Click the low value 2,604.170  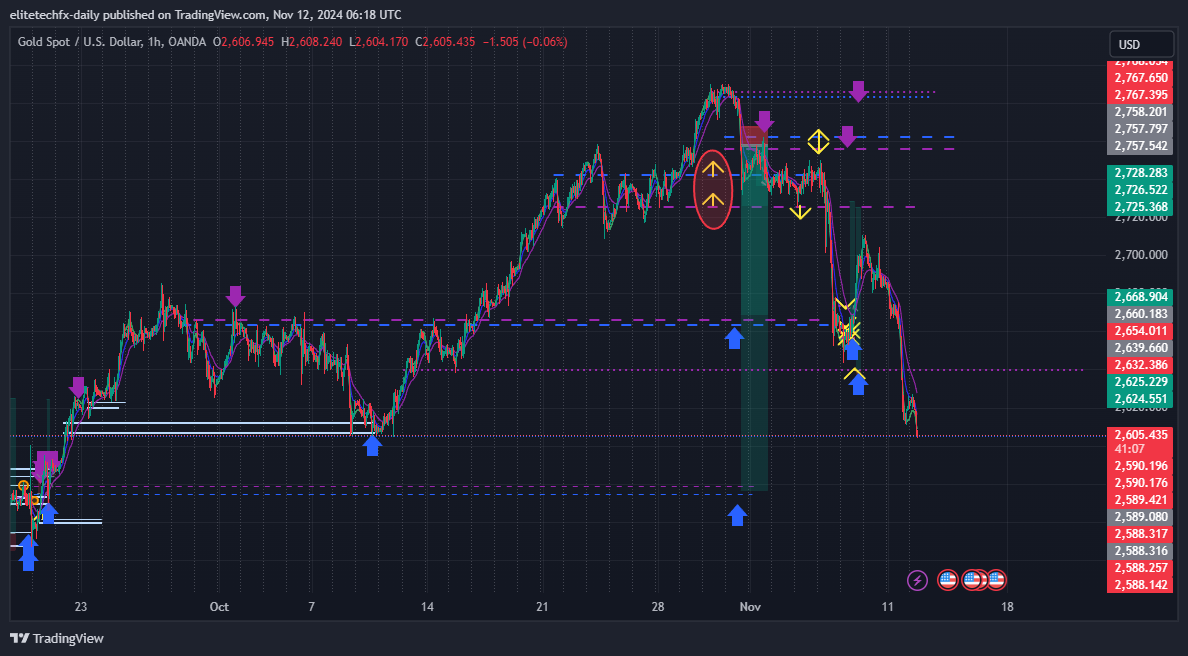[382, 42]
